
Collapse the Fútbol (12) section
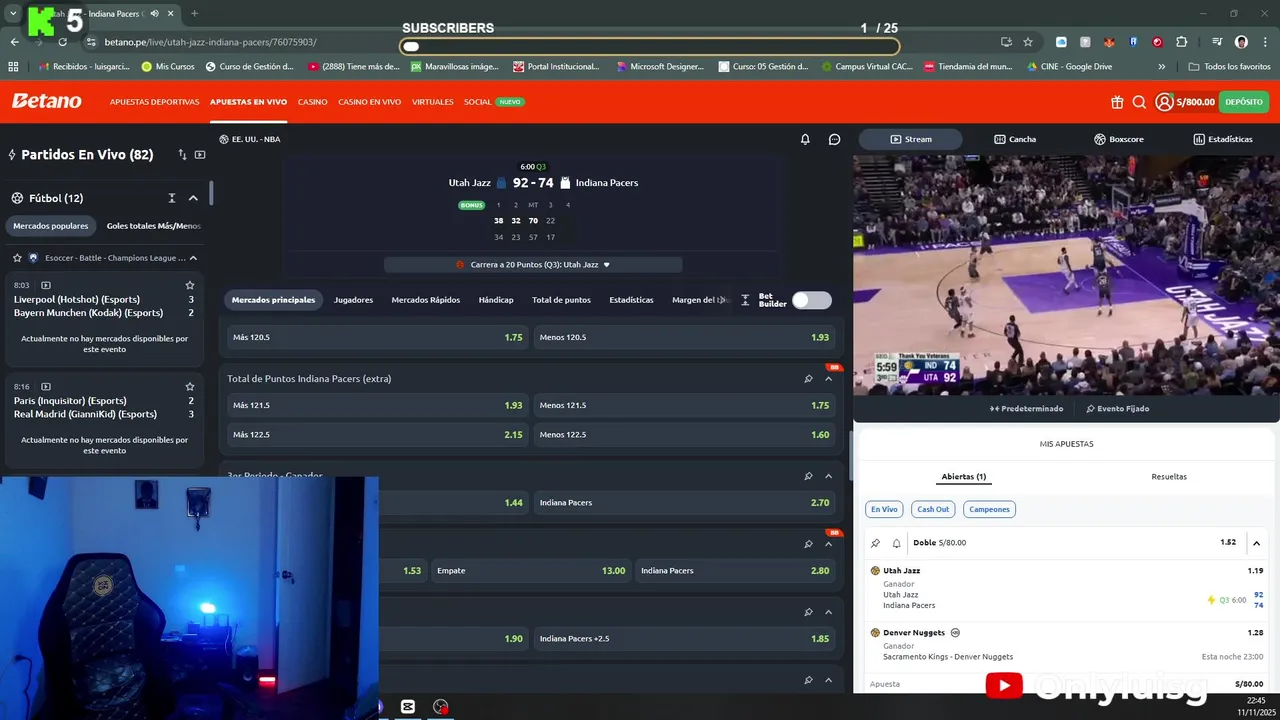[193, 198]
